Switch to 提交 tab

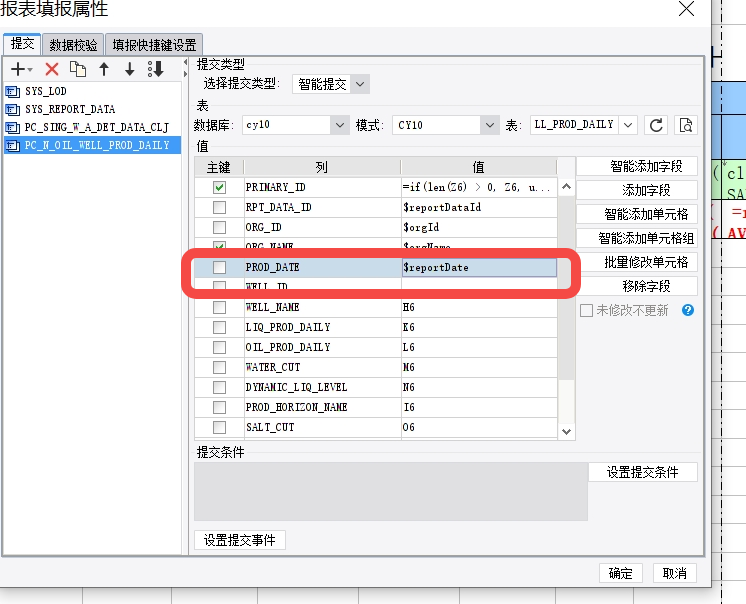pyautogui.click(x=22, y=44)
